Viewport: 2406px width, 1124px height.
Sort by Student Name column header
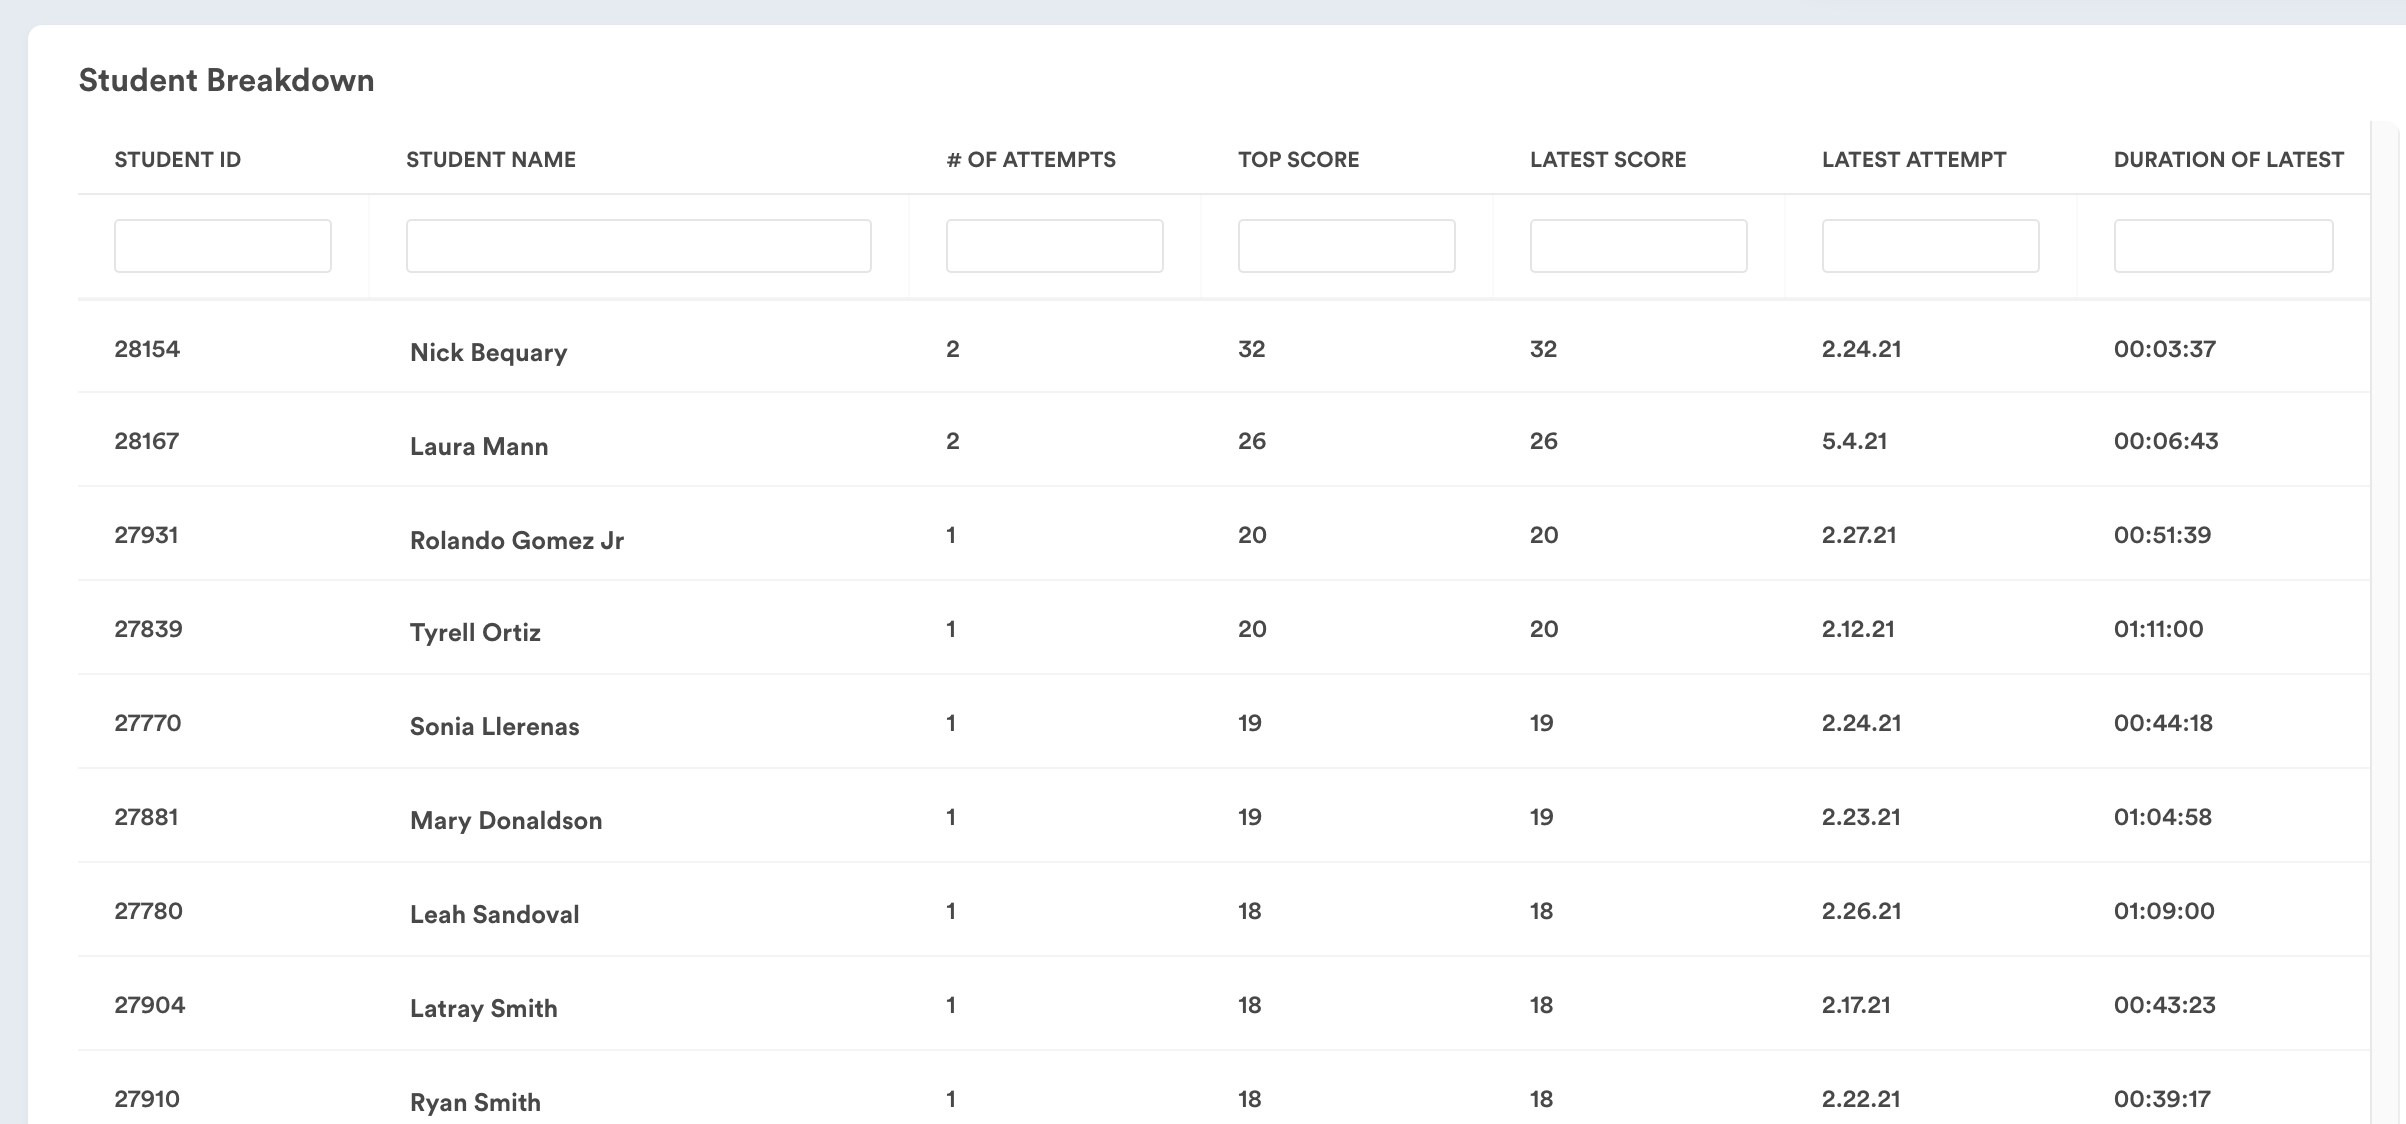coord(490,160)
